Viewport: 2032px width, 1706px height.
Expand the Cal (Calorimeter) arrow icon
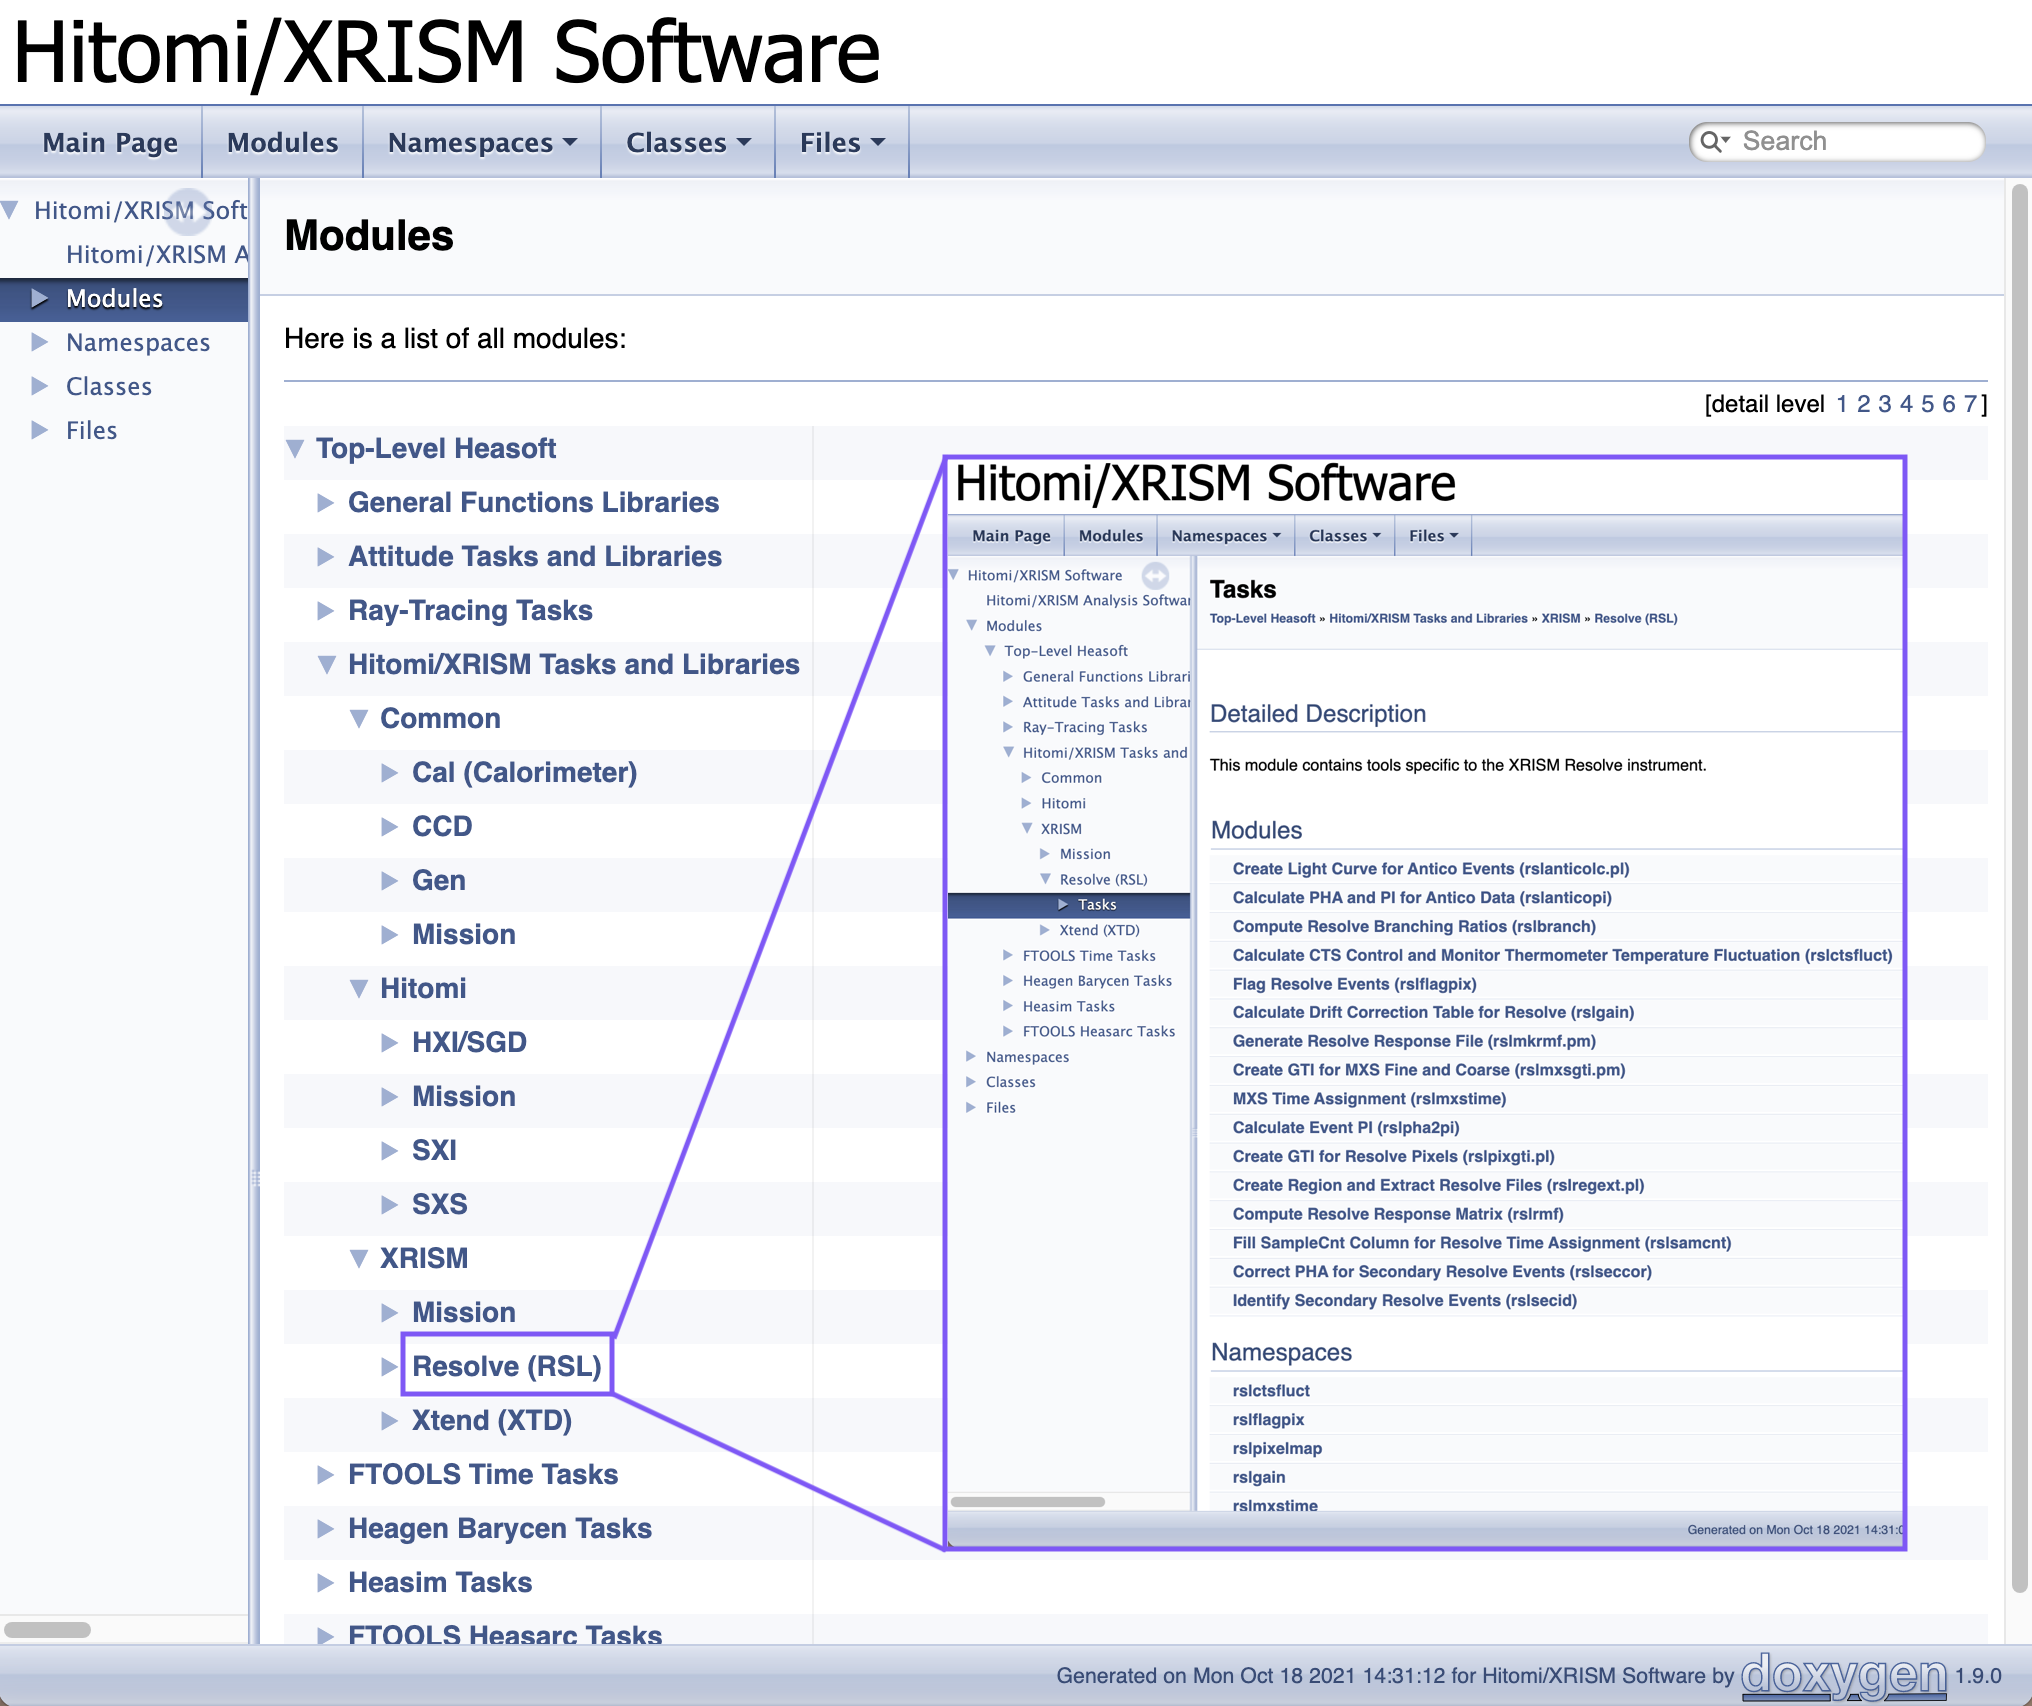tap(389, 772)
